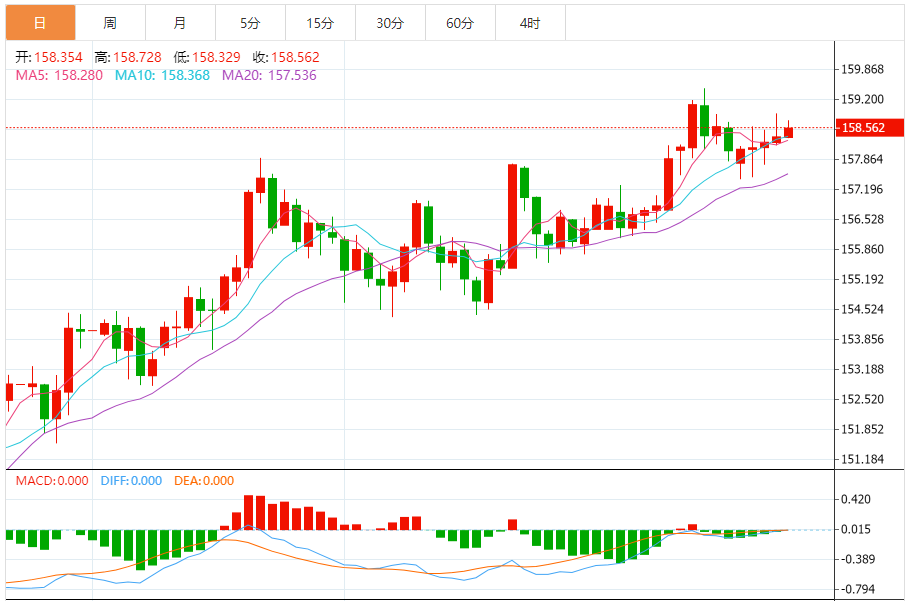The width and height of the screenshot is (909, 601).
Task: Select the 15分 interval tab
Action: [x=320, y=22]
